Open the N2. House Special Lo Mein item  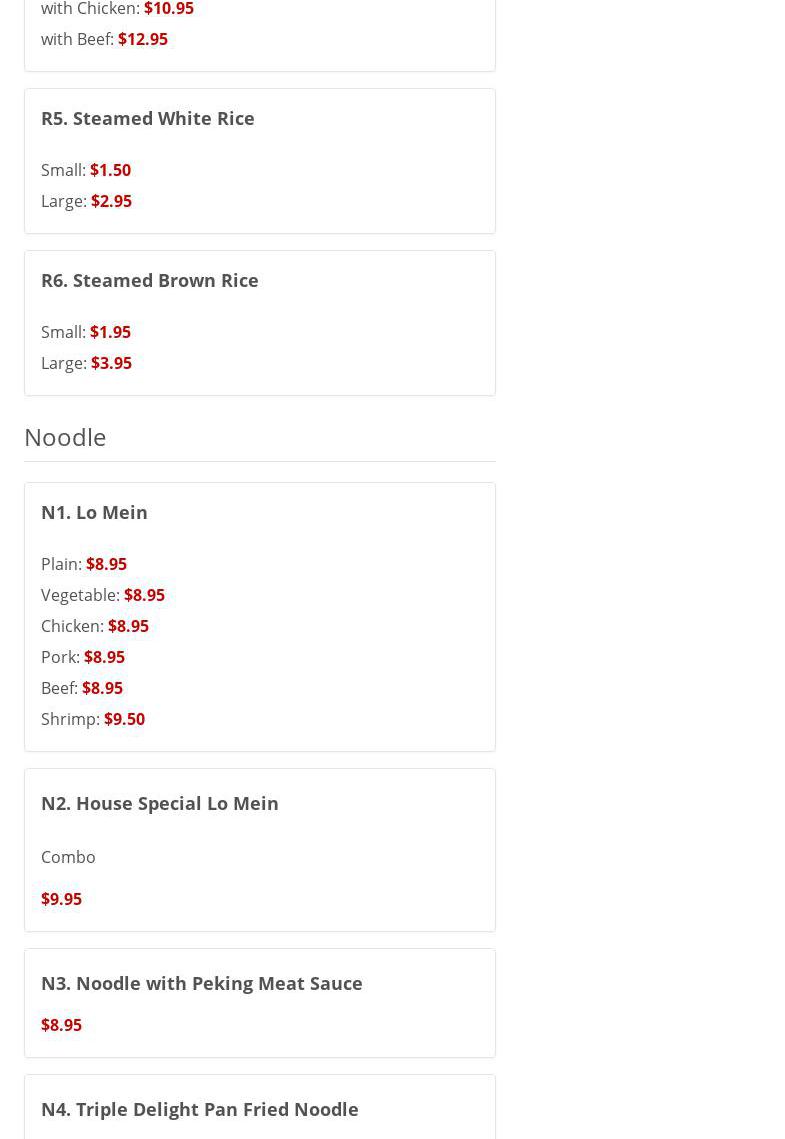[x=160, y=803]
